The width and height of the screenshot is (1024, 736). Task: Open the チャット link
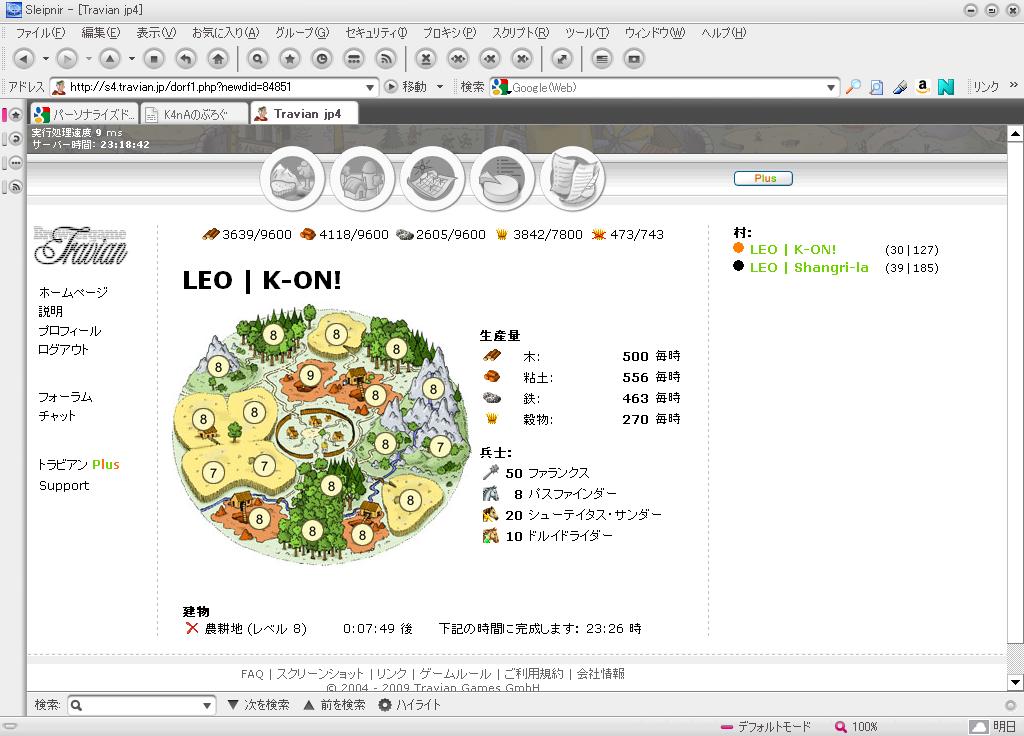pyautogui.click(x=57, y=415)
